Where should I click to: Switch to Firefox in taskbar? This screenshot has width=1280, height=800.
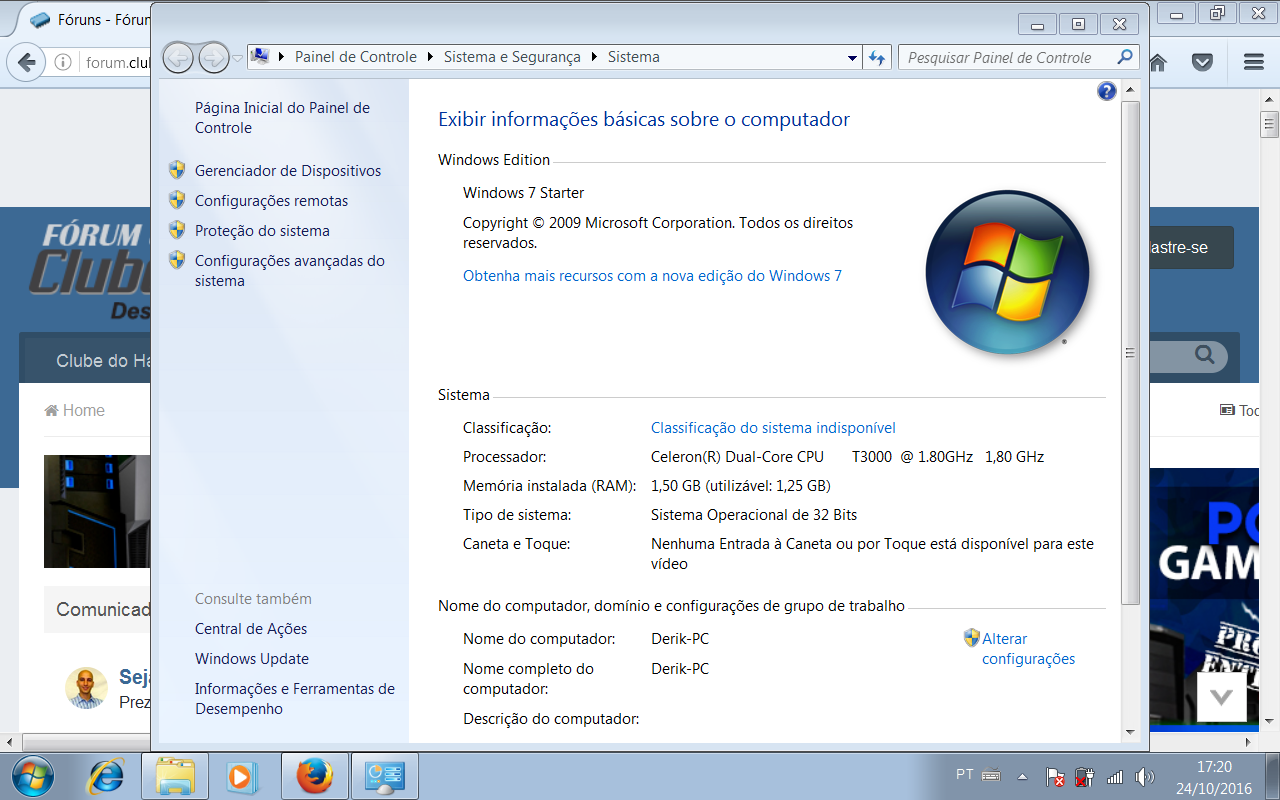point(315,776)
